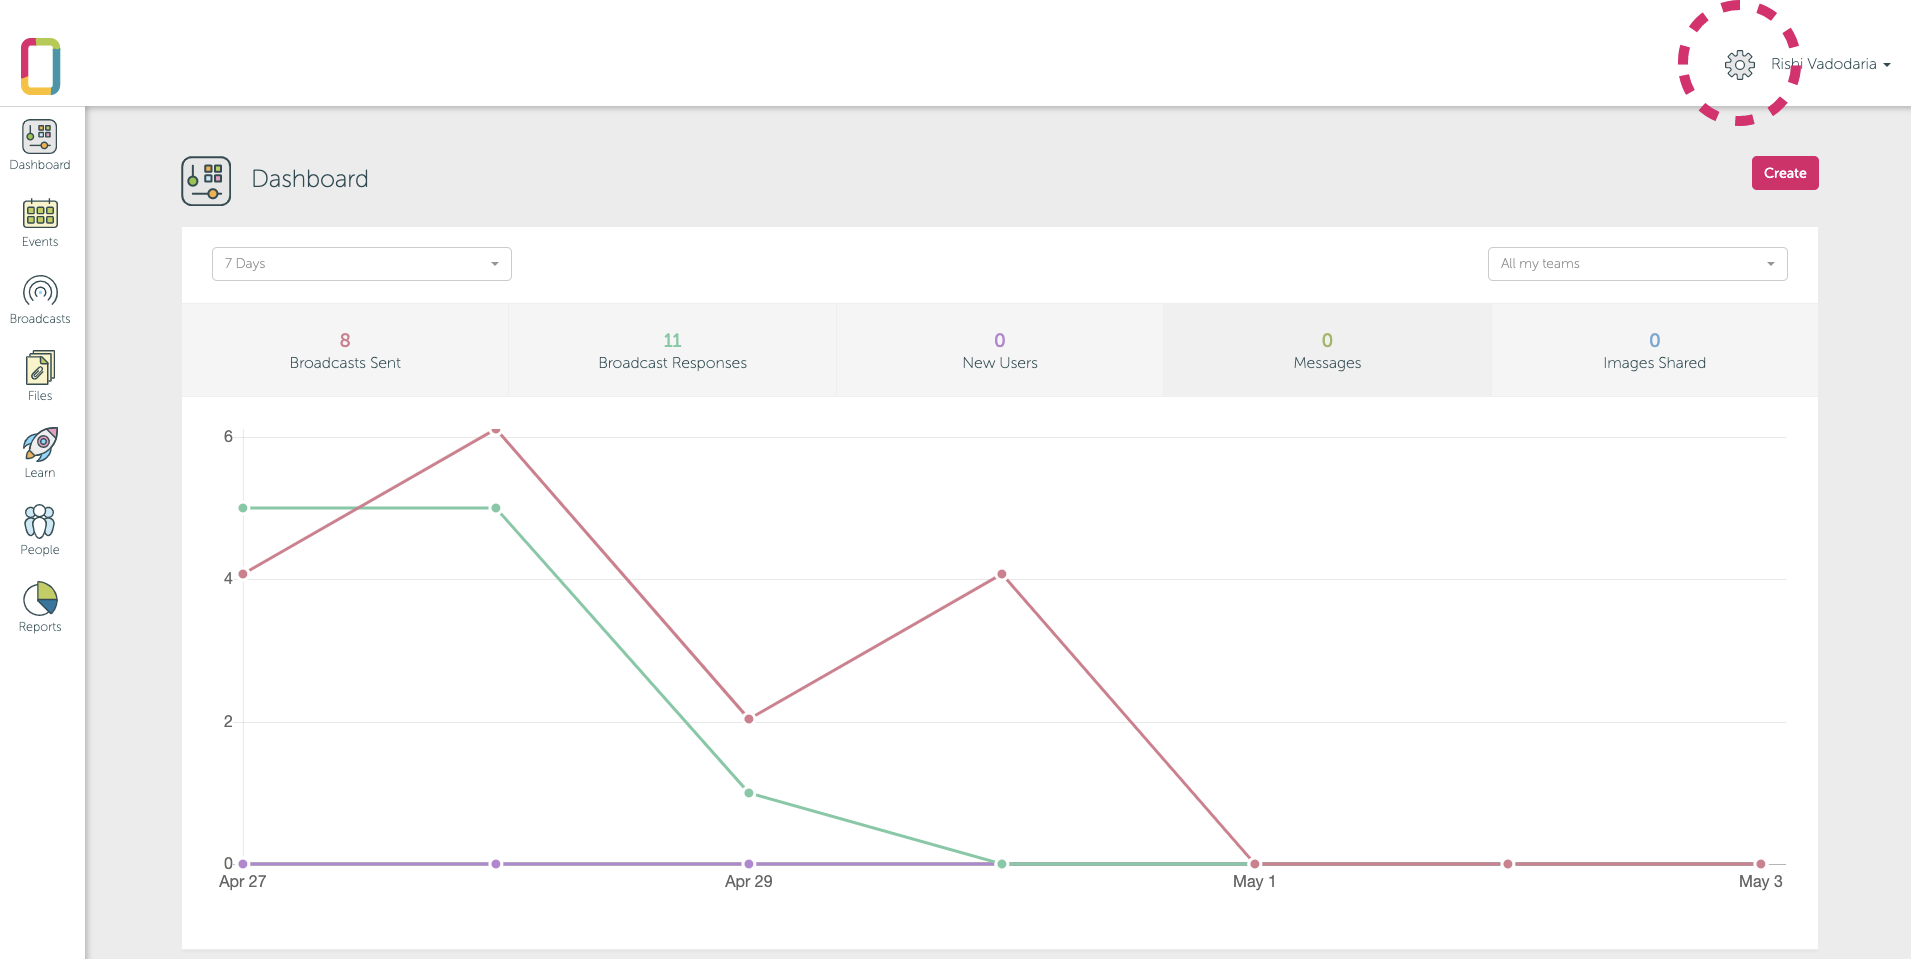Image resolution: width=1911 pixels, height=959 pixels.
Task: Open the Rishi Vadodaria user menu
Action: coord(1831,64)
